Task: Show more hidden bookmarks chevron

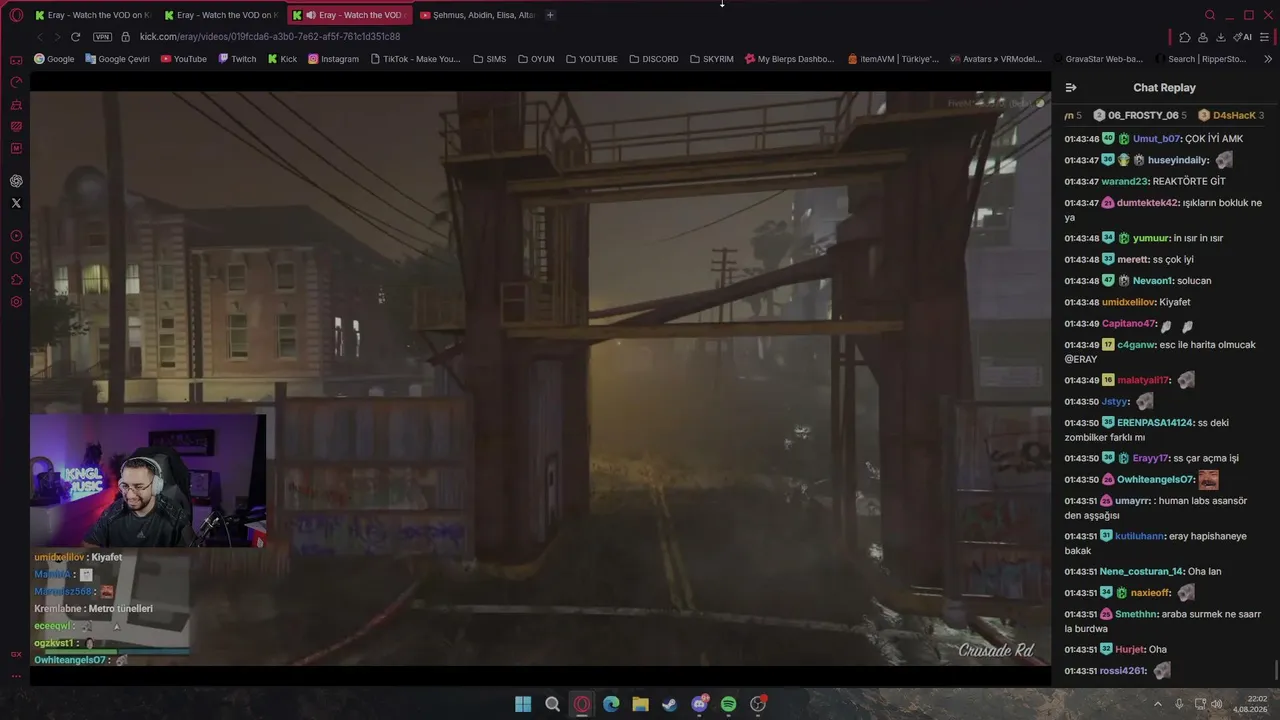Action: click(x=1268, y=59)
